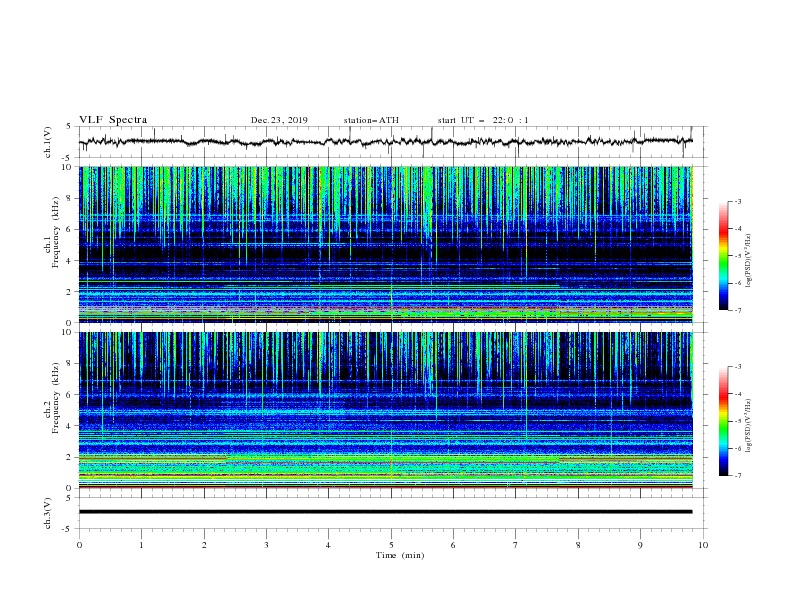Click the "-7" label on the ch.2 colorbar

[x=737, y=475]
